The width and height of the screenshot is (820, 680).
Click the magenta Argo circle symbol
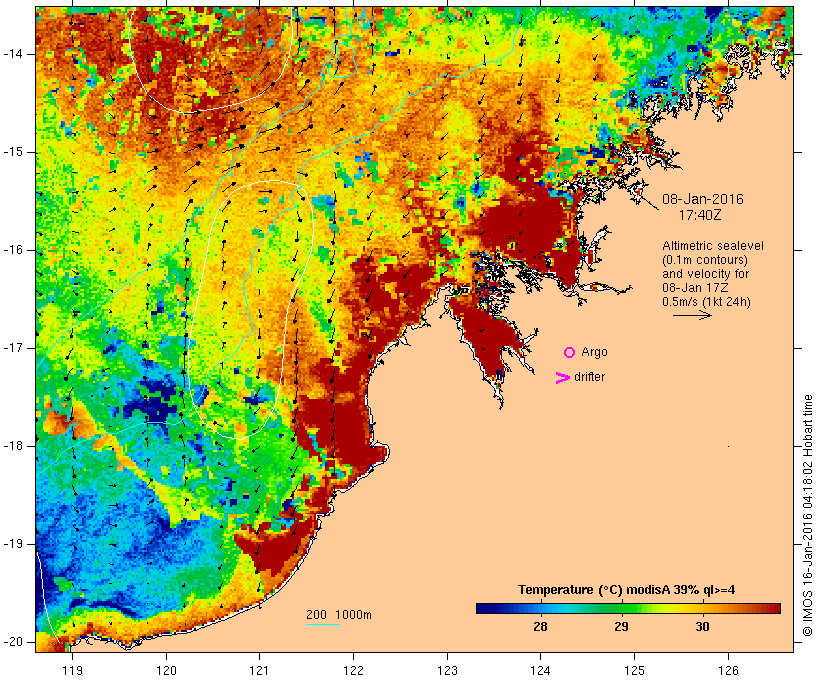tap(570, 353)
